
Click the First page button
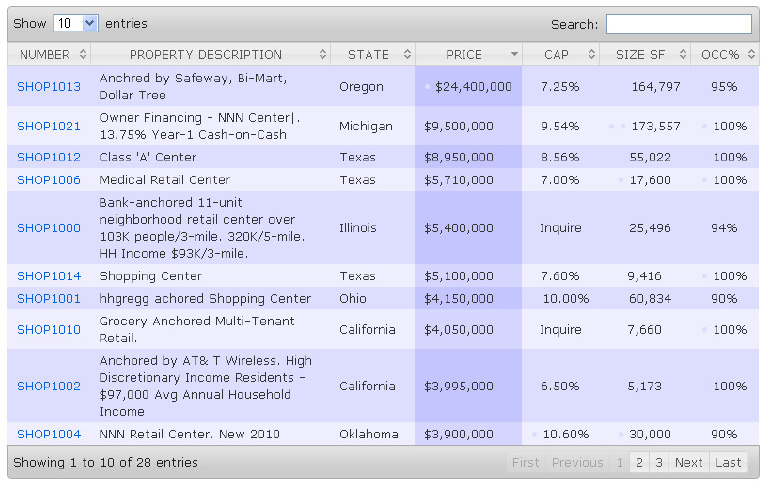(x=526, y=462)
